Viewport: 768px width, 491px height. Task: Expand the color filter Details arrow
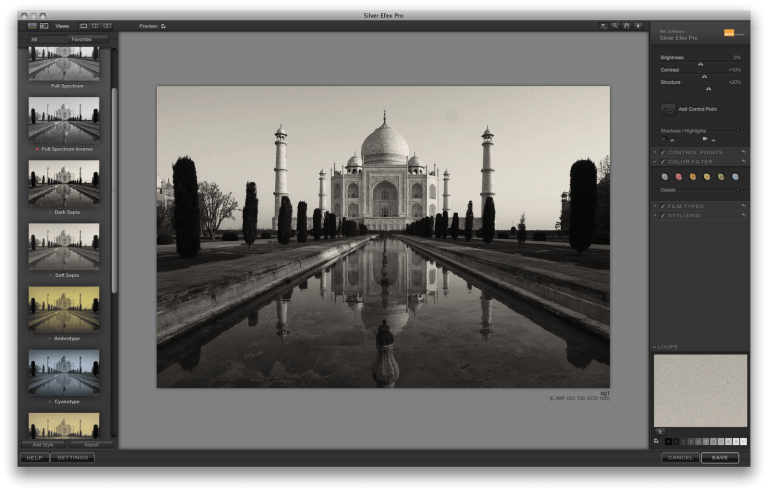pos(738,190)
